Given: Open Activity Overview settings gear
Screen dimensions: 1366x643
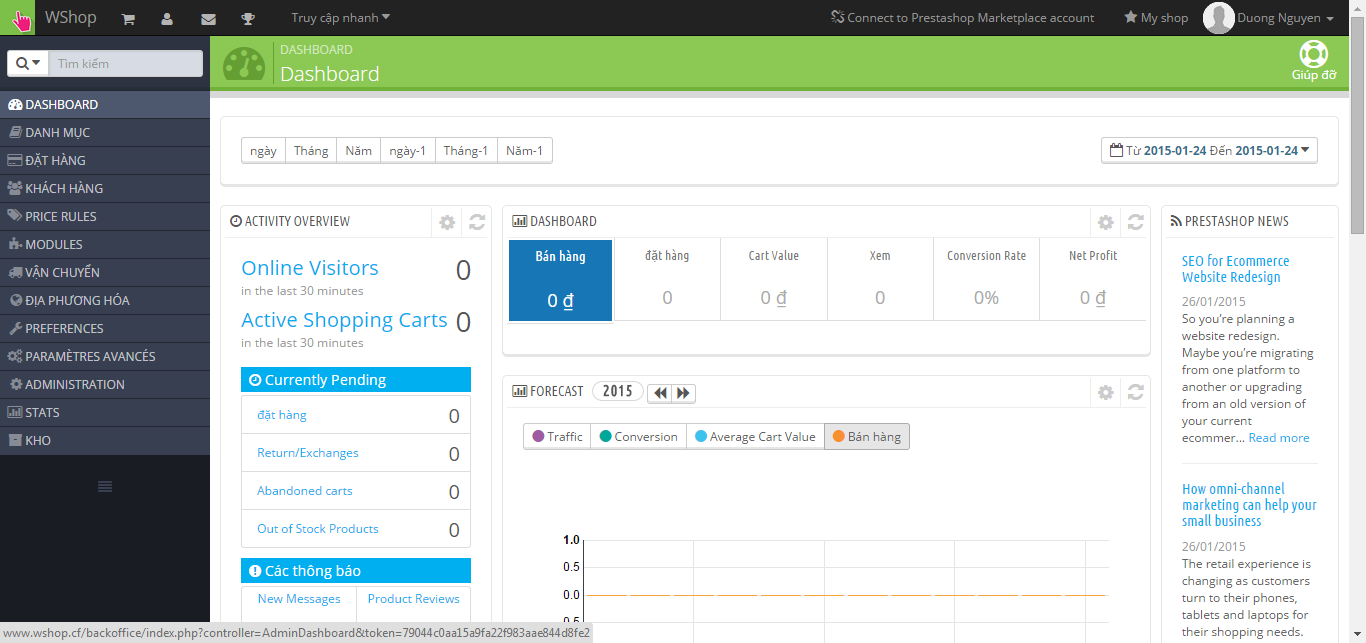Looking at the screenshot, I should 447,222.
